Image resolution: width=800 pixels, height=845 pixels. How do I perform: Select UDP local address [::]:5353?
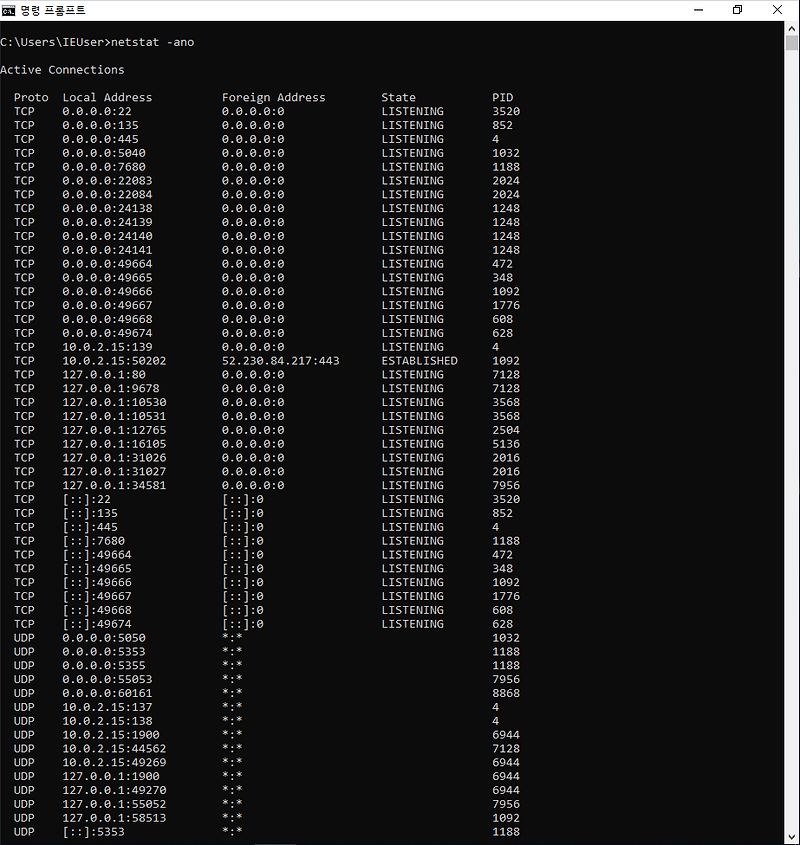click(93, 832)
